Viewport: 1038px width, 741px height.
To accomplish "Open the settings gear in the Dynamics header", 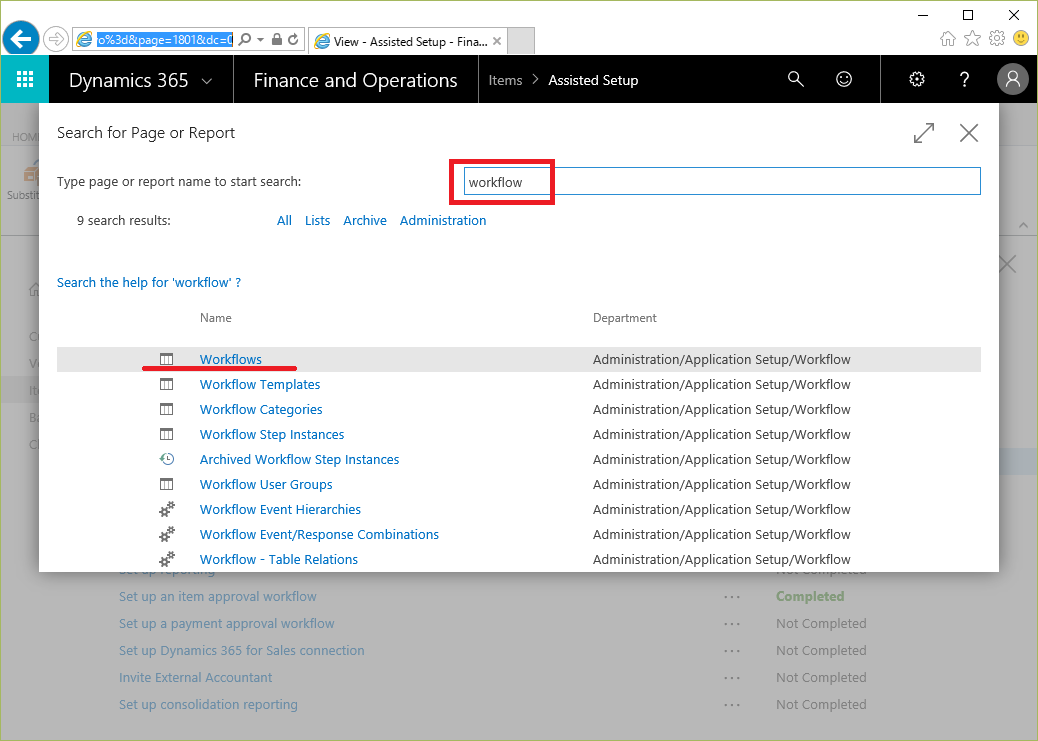I will tap(917, 79).
